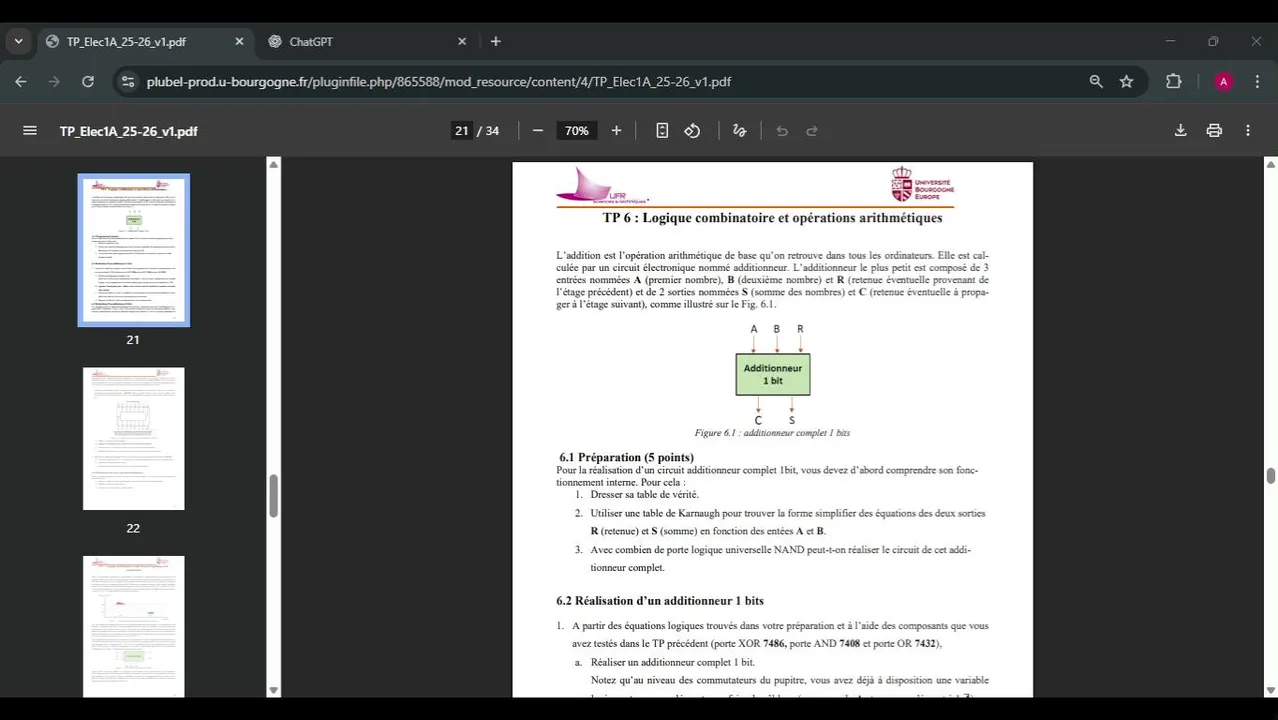Click the text 'Réaliser un additionneur complet 1 bit'
The height and width of the screenshot is (720, 1278).
click(x=672, y=662)
